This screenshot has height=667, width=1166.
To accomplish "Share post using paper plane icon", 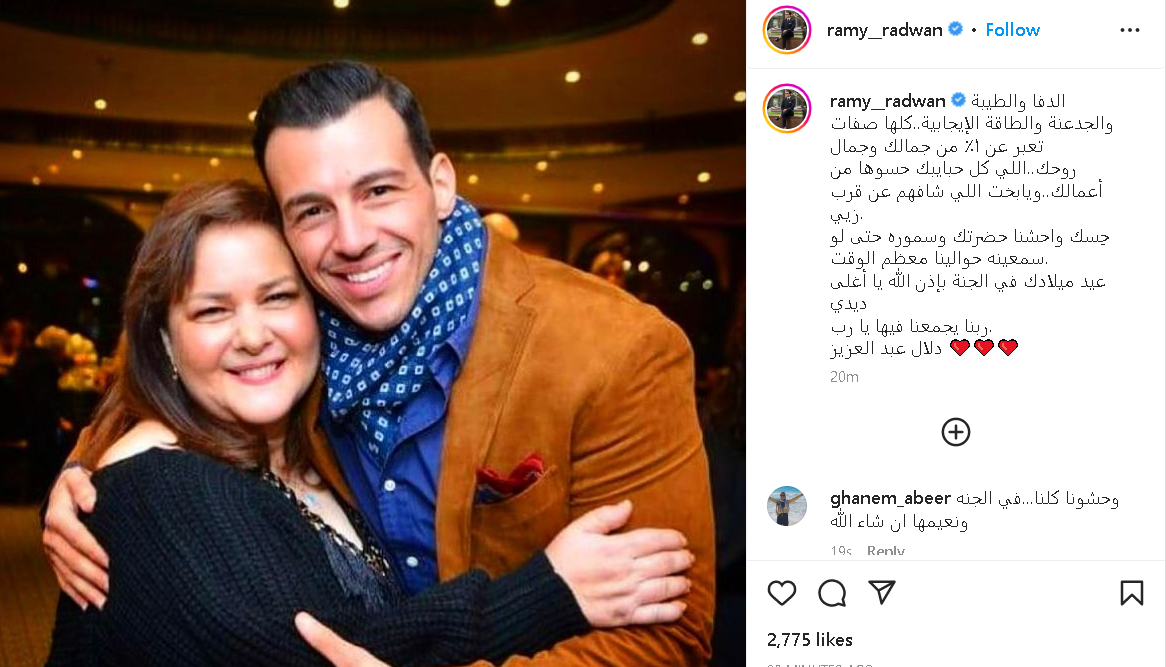I will click(882, 592).
